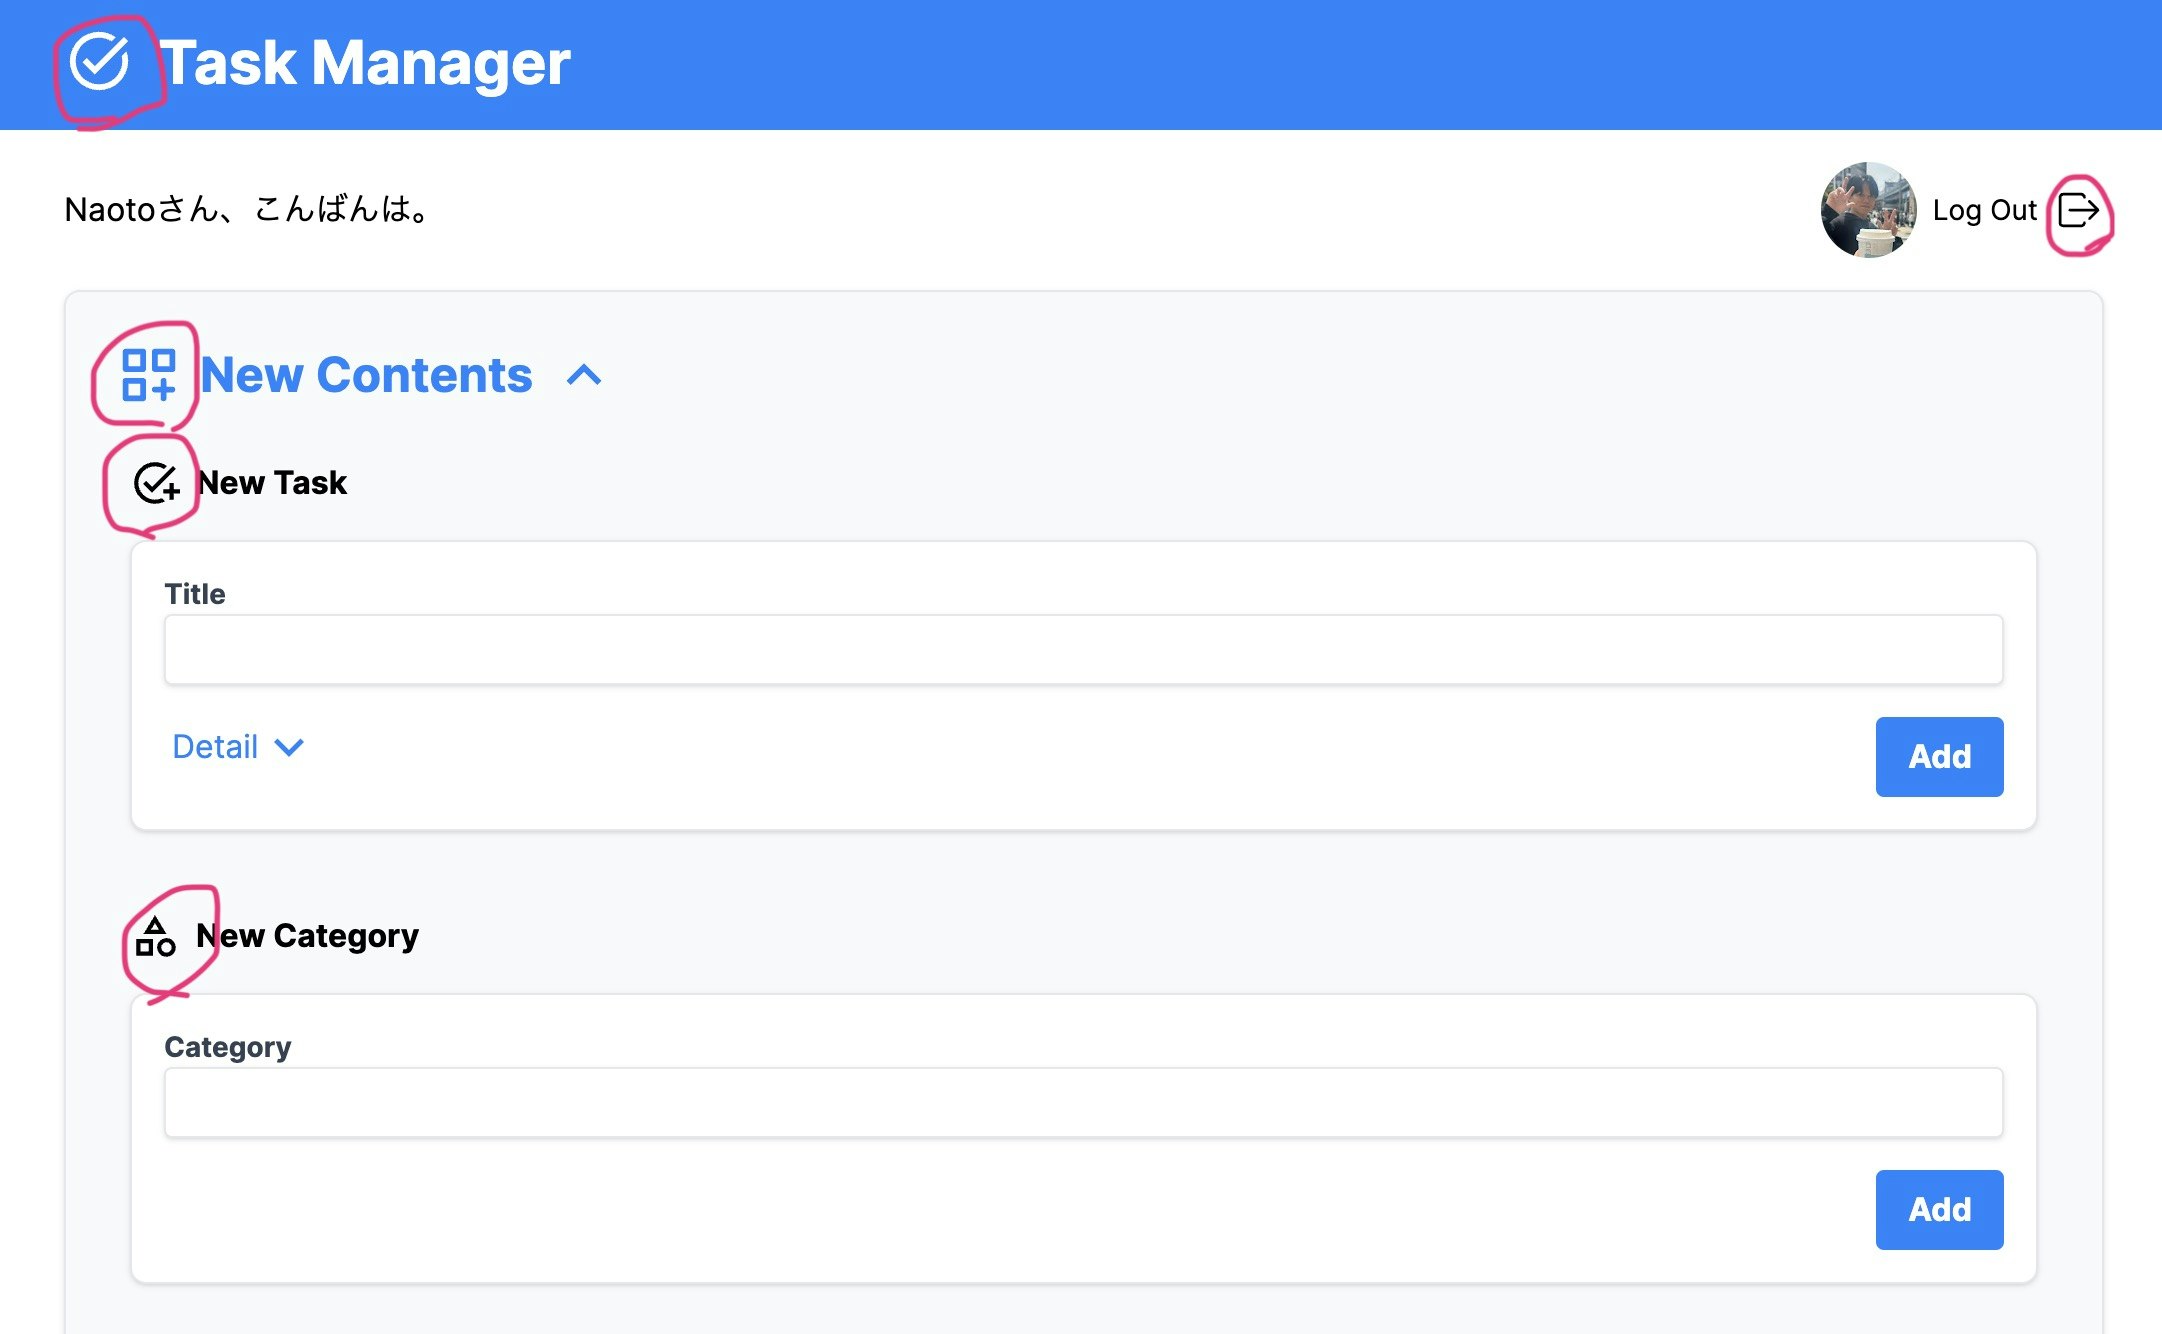The image size is (2162, 1334).
Task: Click the Log Out text link
Action: tap(1984, 211)
